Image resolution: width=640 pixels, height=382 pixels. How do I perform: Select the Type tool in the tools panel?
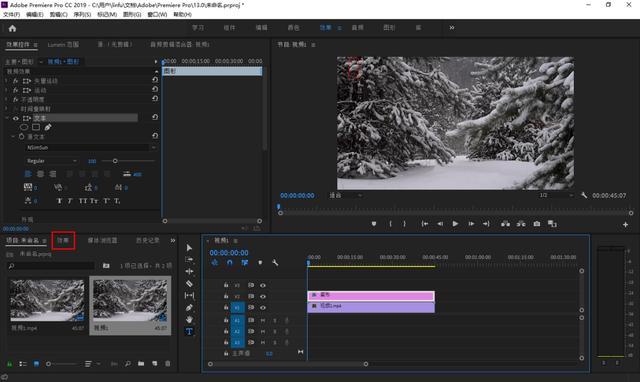click(x=189, y=331)
